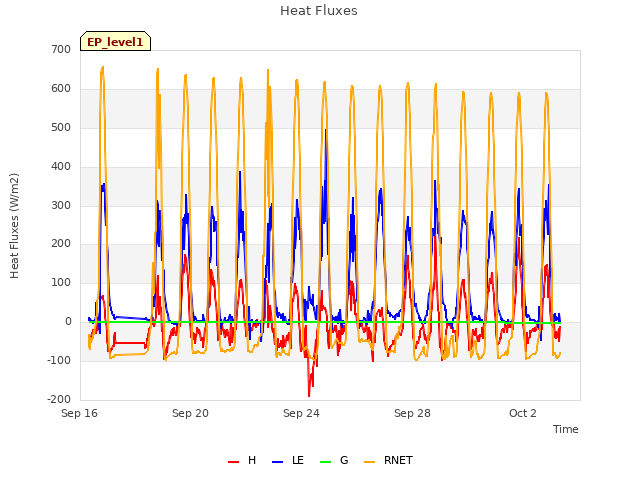The image size is (640, 480).
Task: Click the red H dip near -190 on Sep 24
Action: [x=309, y=395]
